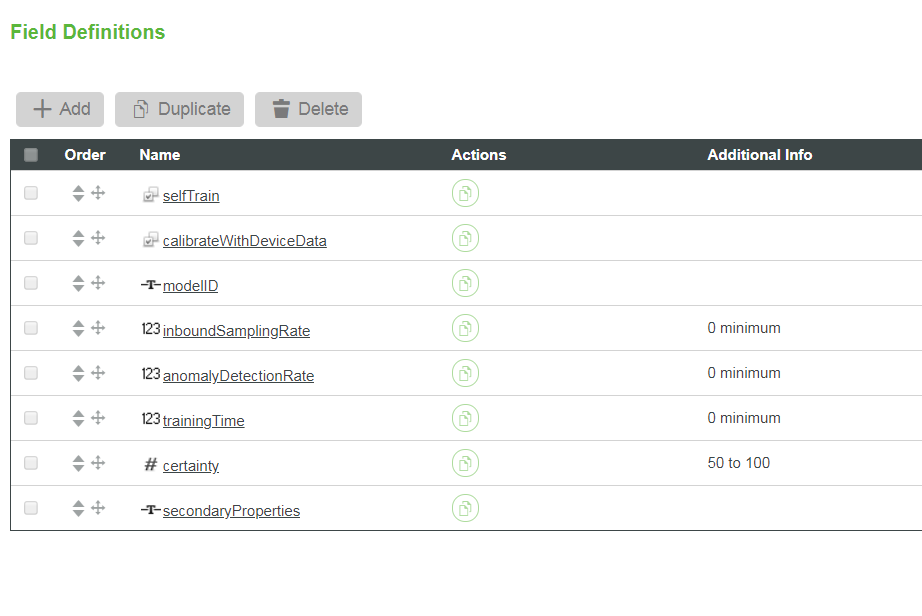
Task: Click the move handle for calibrateWithDeviceData row
Action: tap(98, 238)
